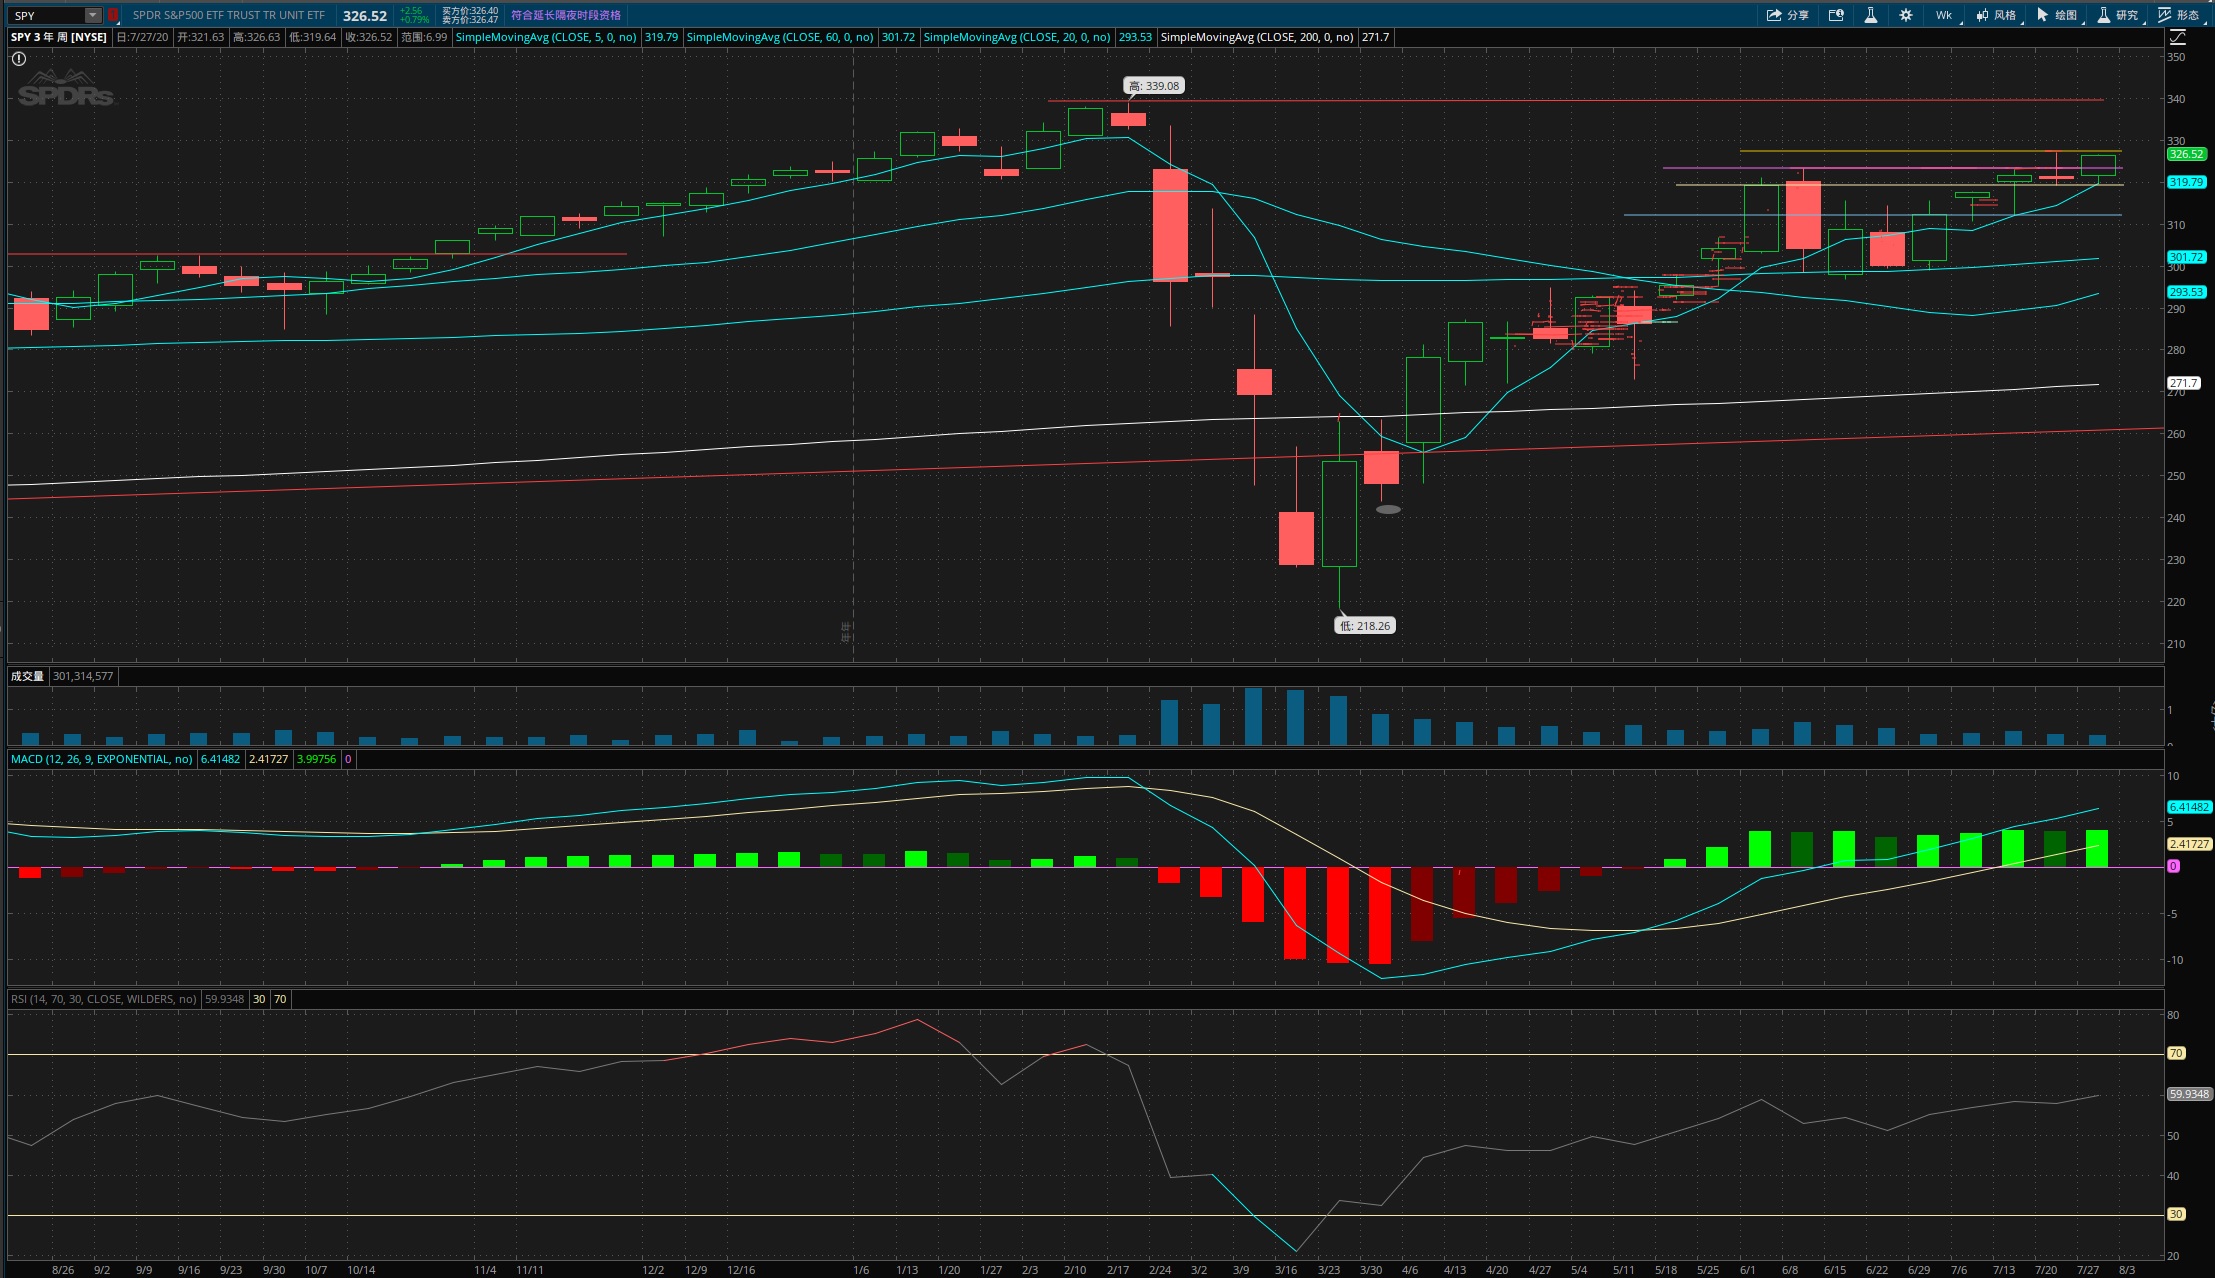Click the 范围:6.99 range value
Screen dimensions: 2215x1278
pos(424,37)
